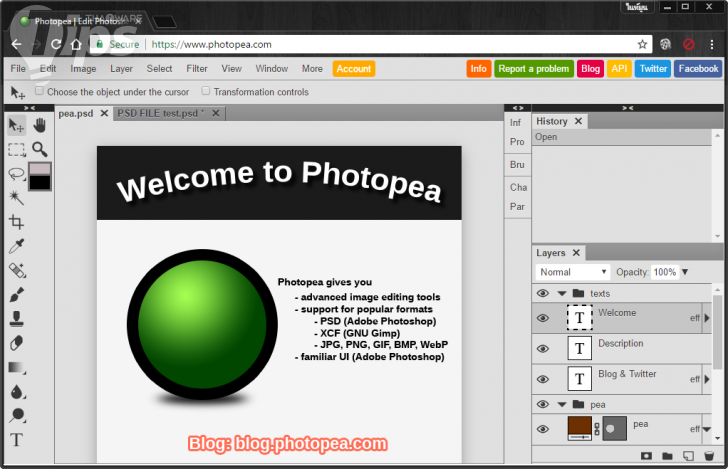This screenshot has width=728, height=469.
Task: Click the Account button
Action: [x=354, y=69]
